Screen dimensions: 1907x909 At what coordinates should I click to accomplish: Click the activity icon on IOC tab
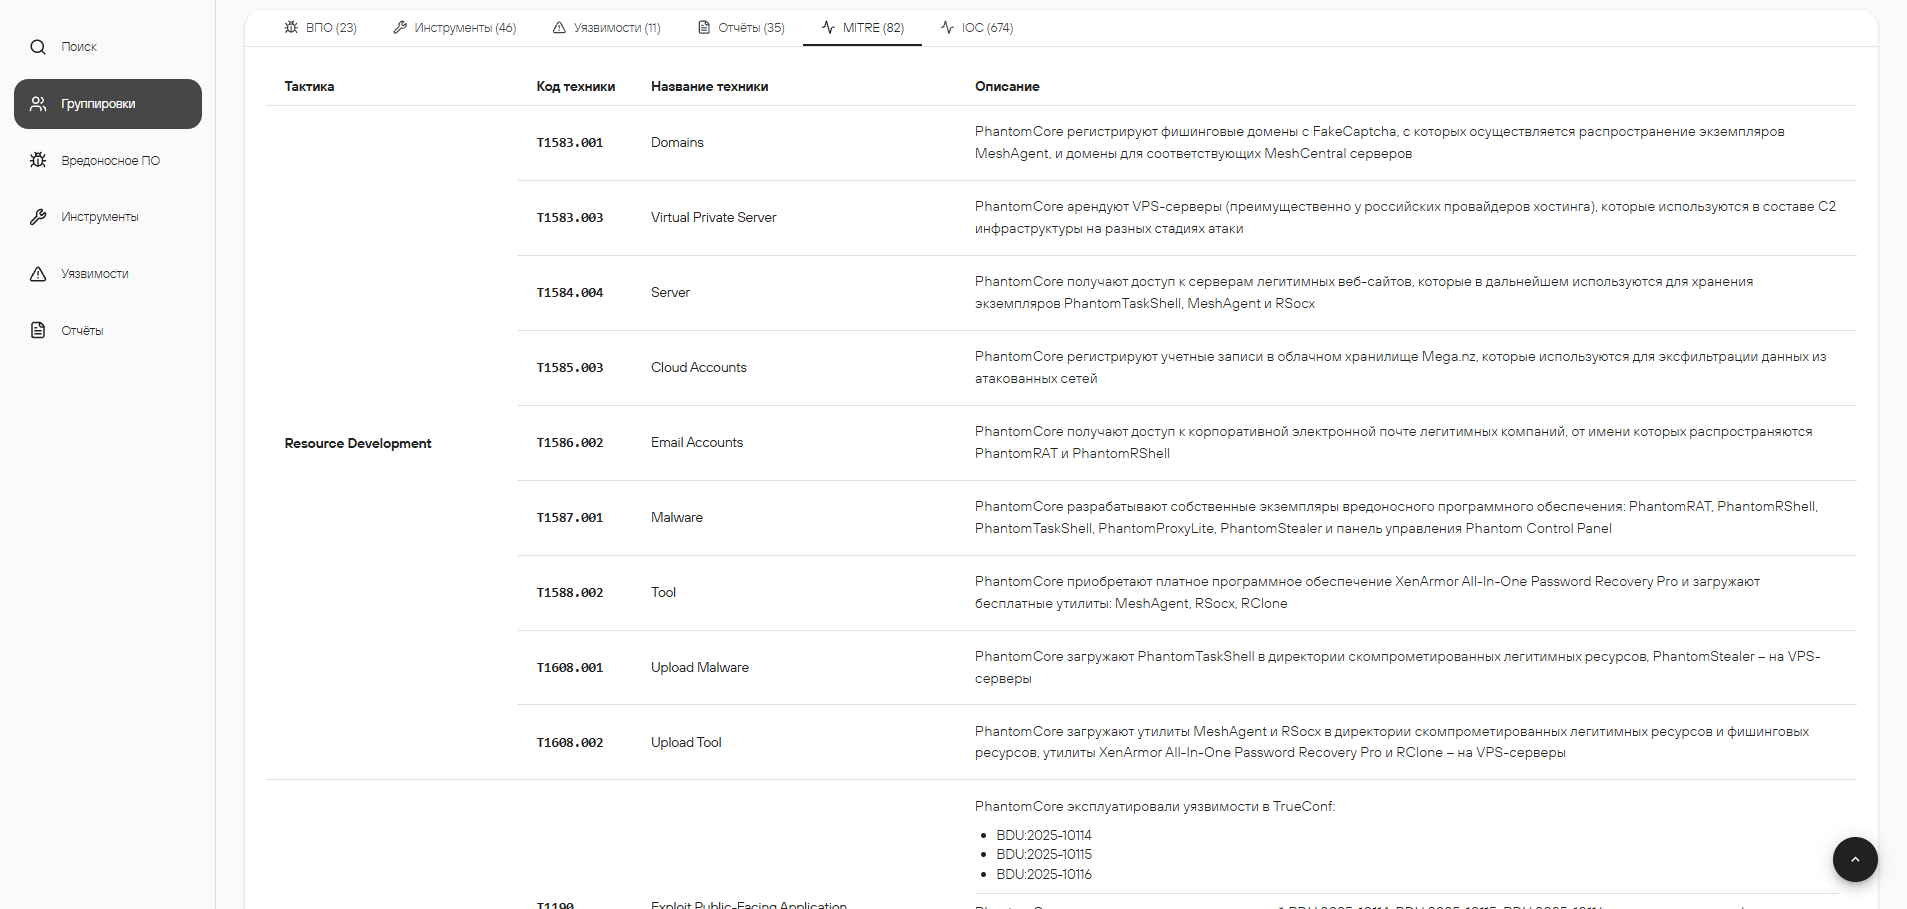947,27
